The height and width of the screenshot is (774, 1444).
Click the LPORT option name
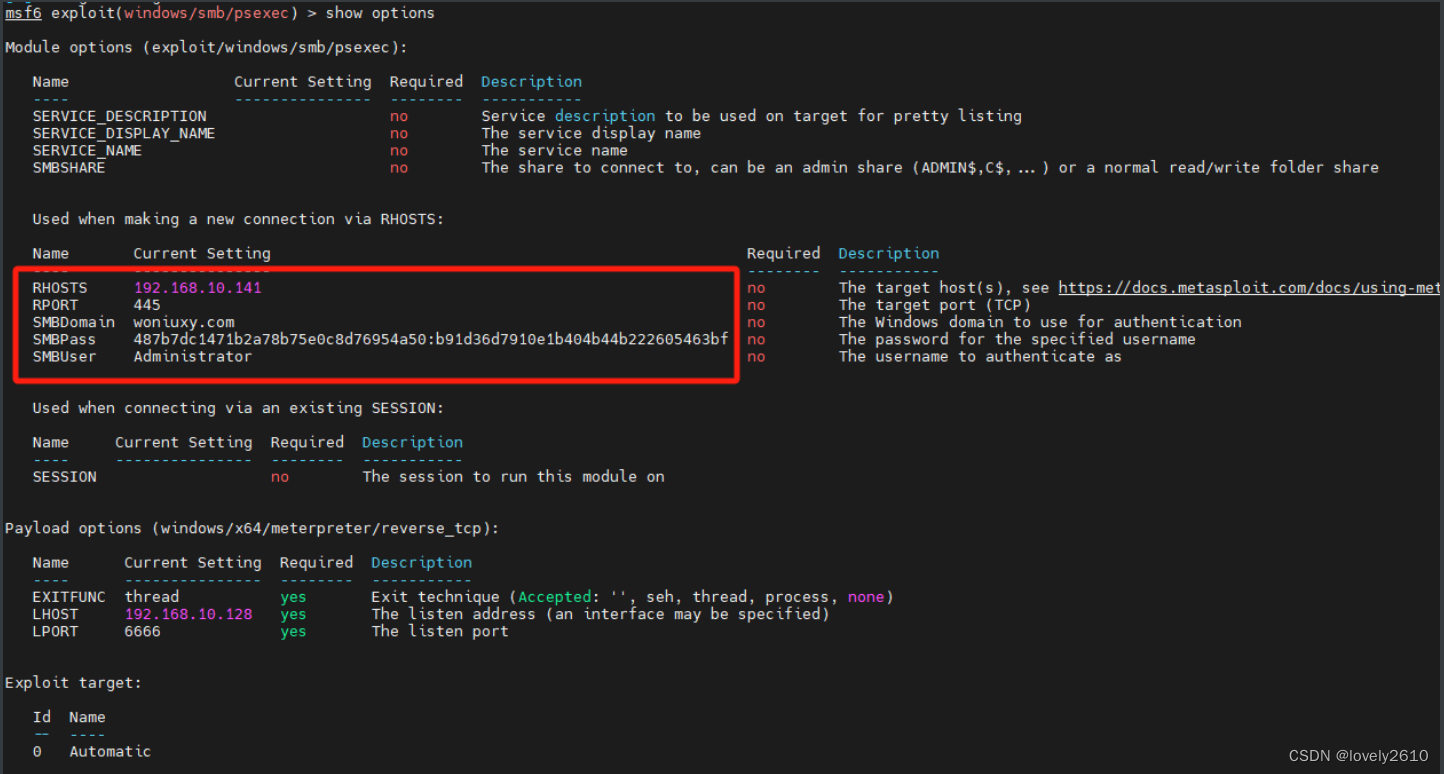pyautogui.click(x=55, y=631)
